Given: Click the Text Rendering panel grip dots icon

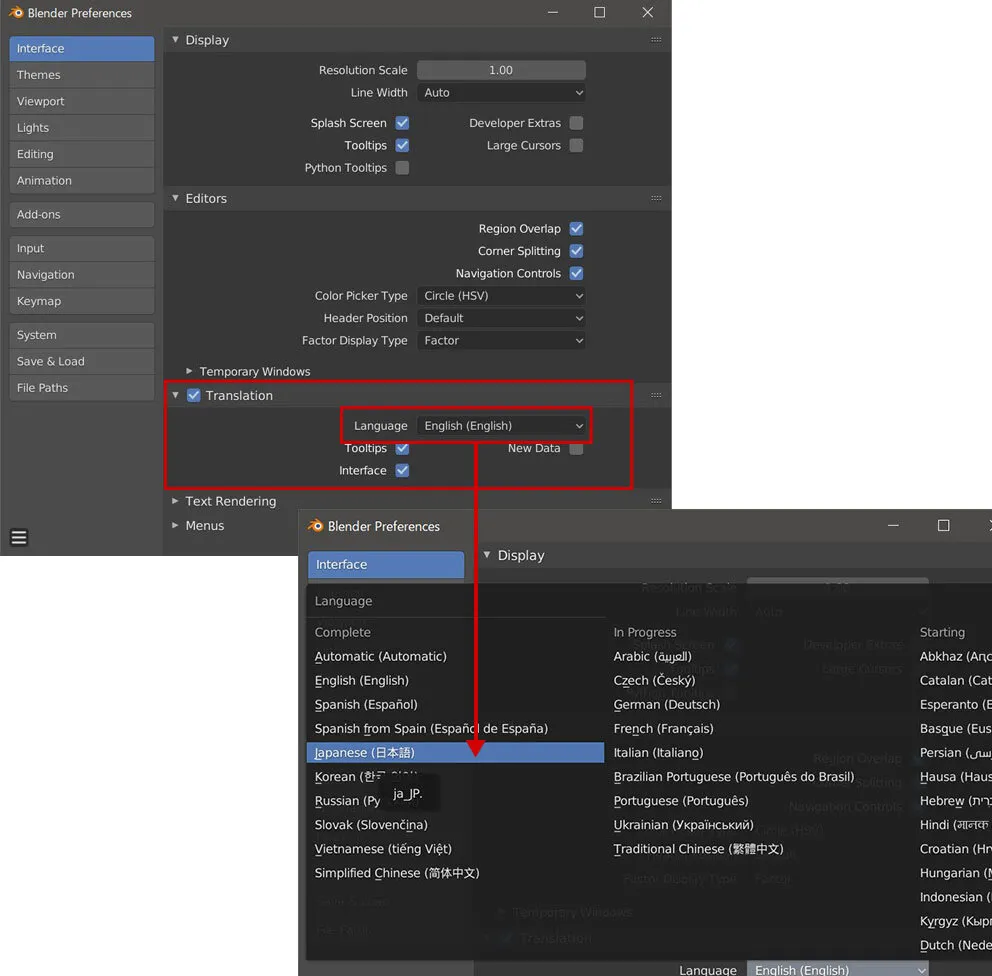Looking at the screenshot, I should (656, 501).
